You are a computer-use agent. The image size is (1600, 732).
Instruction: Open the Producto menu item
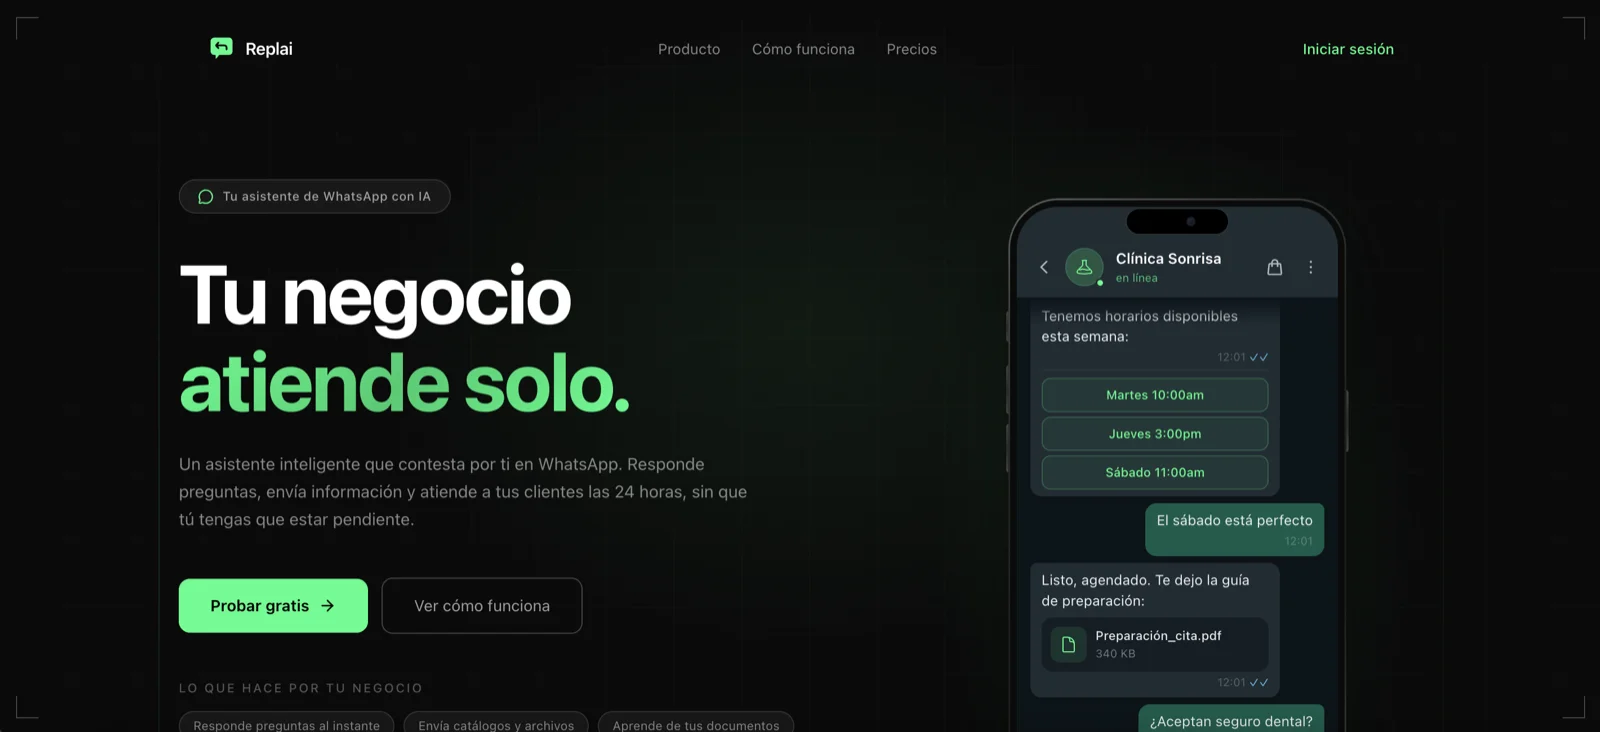pyautogui.click(x=689, y=49)
